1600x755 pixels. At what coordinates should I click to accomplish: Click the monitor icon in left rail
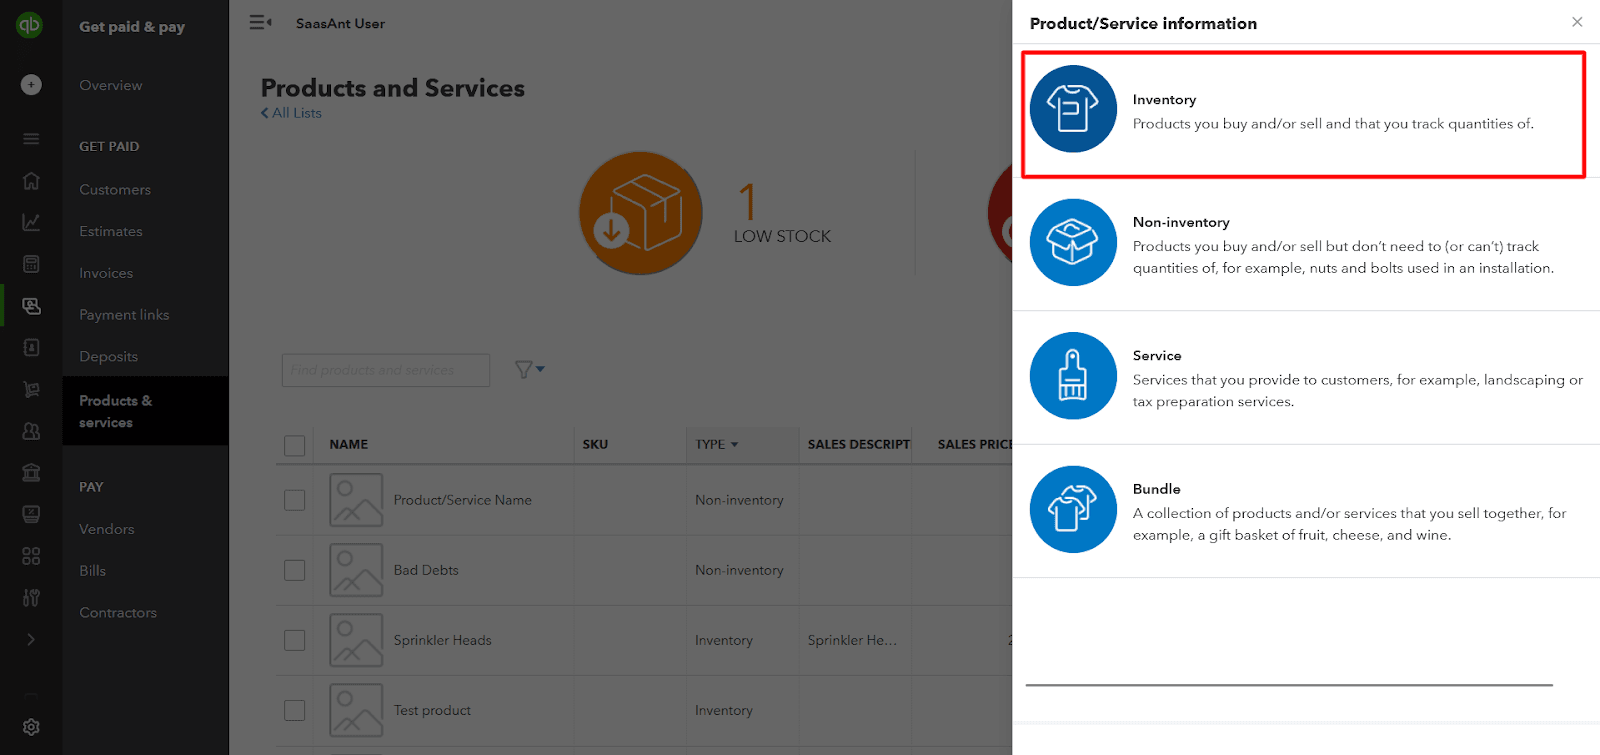click(x=31, y=514)
